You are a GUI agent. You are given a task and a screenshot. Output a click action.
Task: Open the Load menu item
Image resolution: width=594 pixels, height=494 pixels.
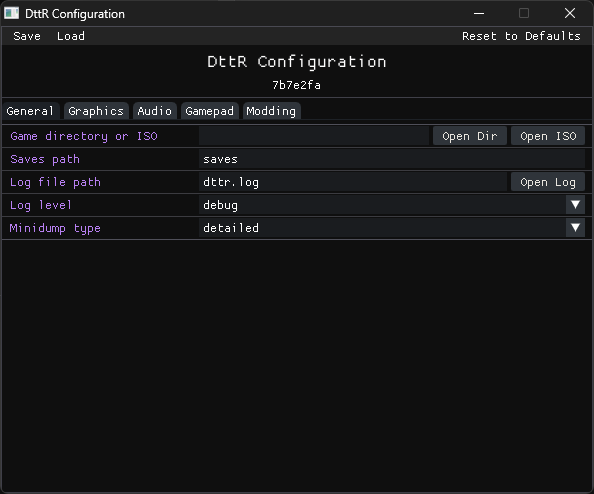tap(71, 36)
